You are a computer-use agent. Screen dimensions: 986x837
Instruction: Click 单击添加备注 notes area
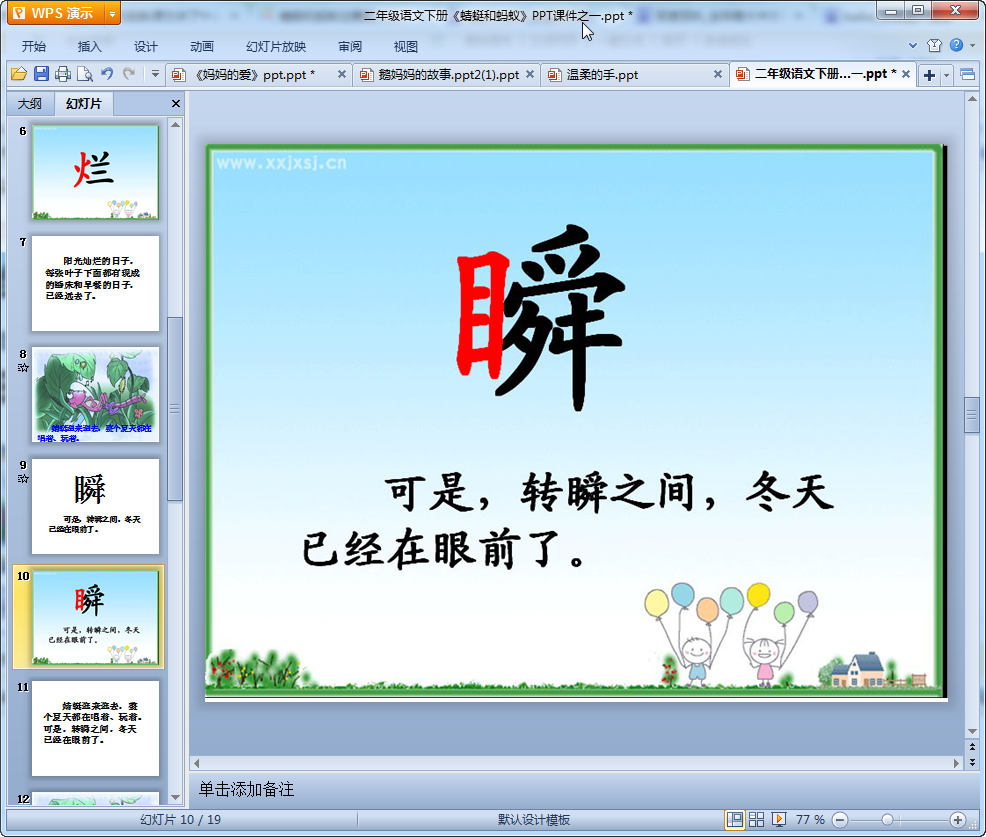coord(247,789)
